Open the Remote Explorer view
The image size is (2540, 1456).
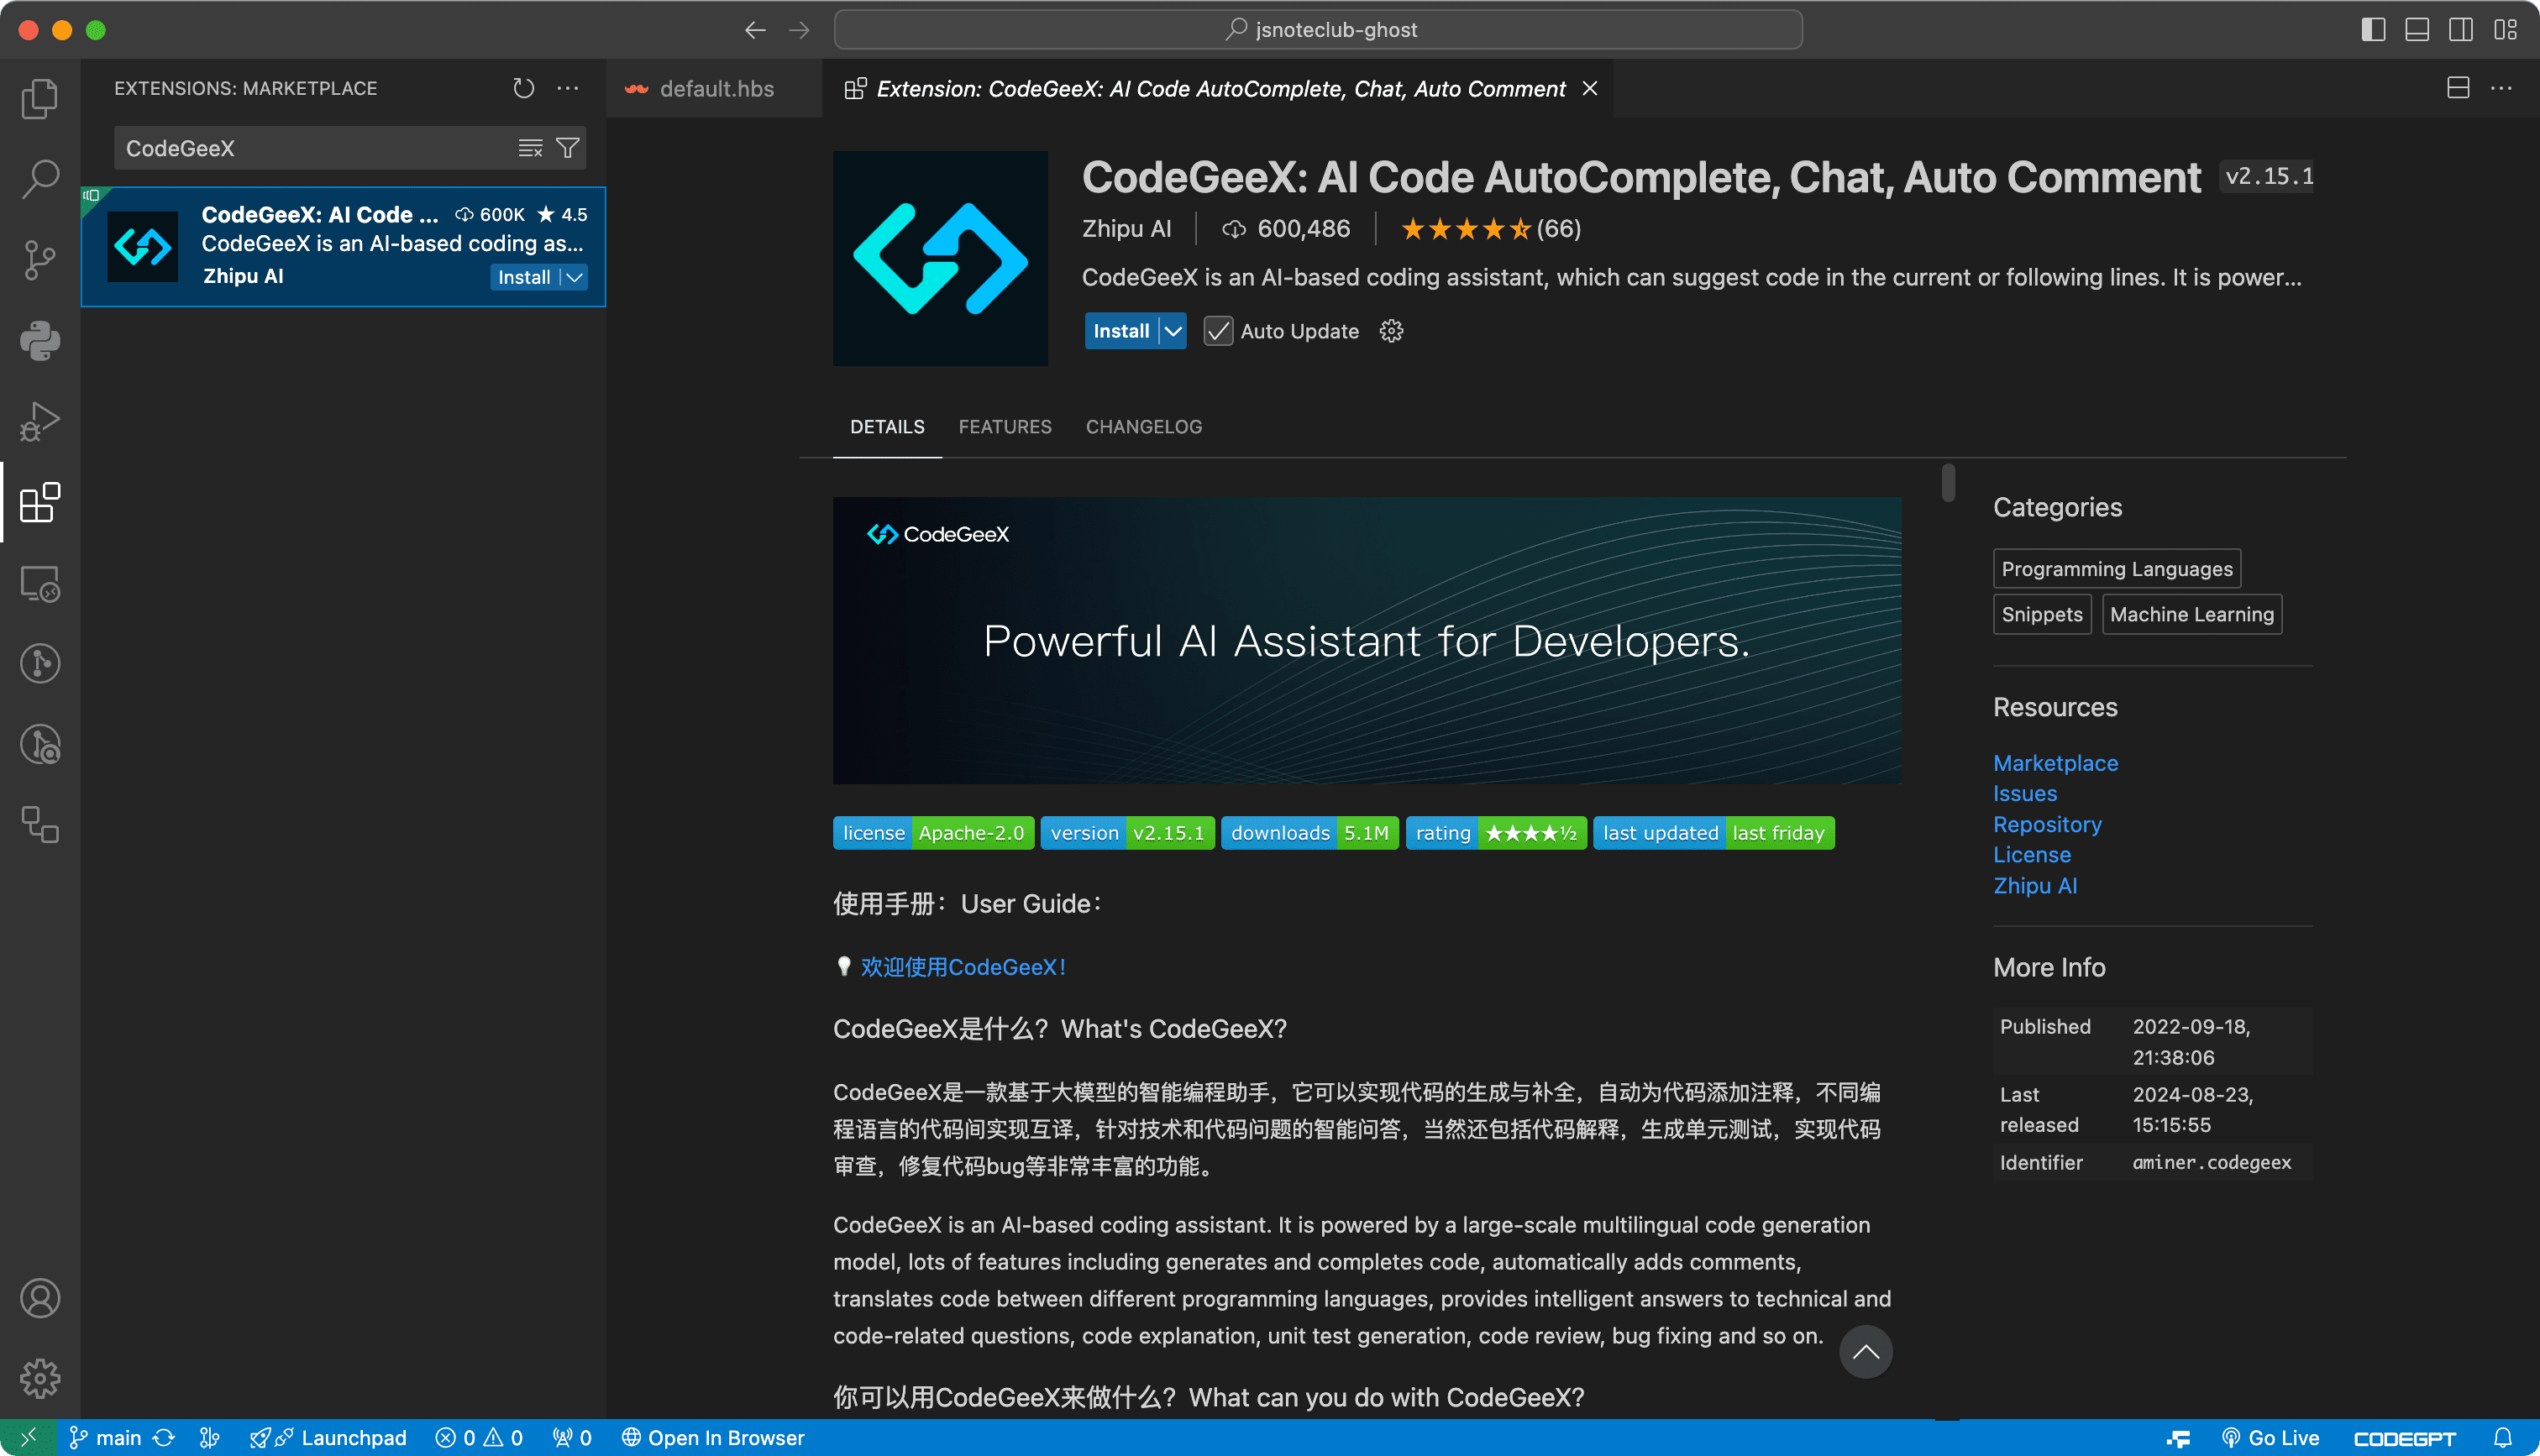point(40,583)
